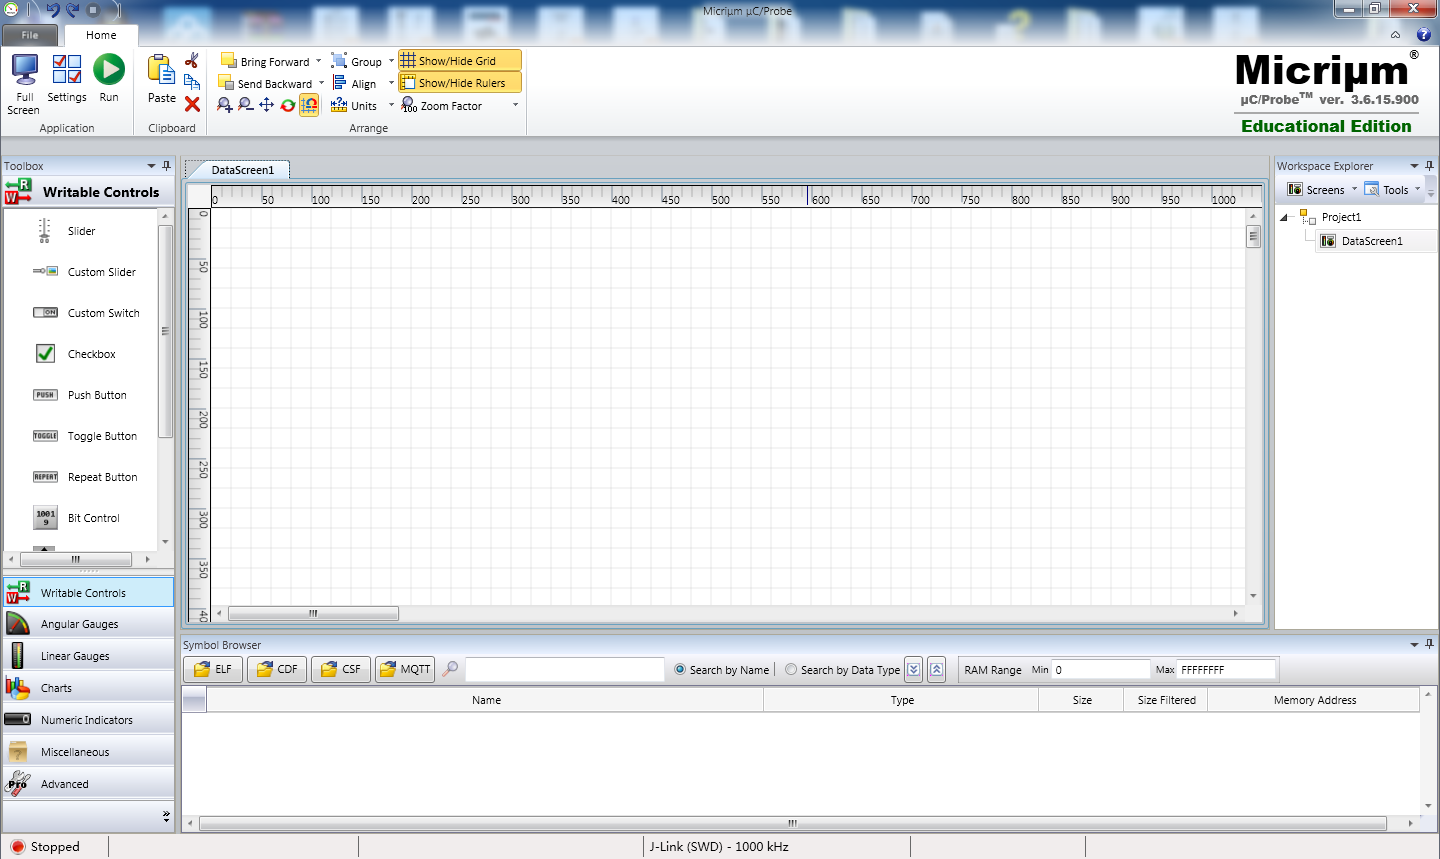Select the pan/move four-arrow tool
Viewport: 1440px width, 859px height.
[x=266, y=105]
